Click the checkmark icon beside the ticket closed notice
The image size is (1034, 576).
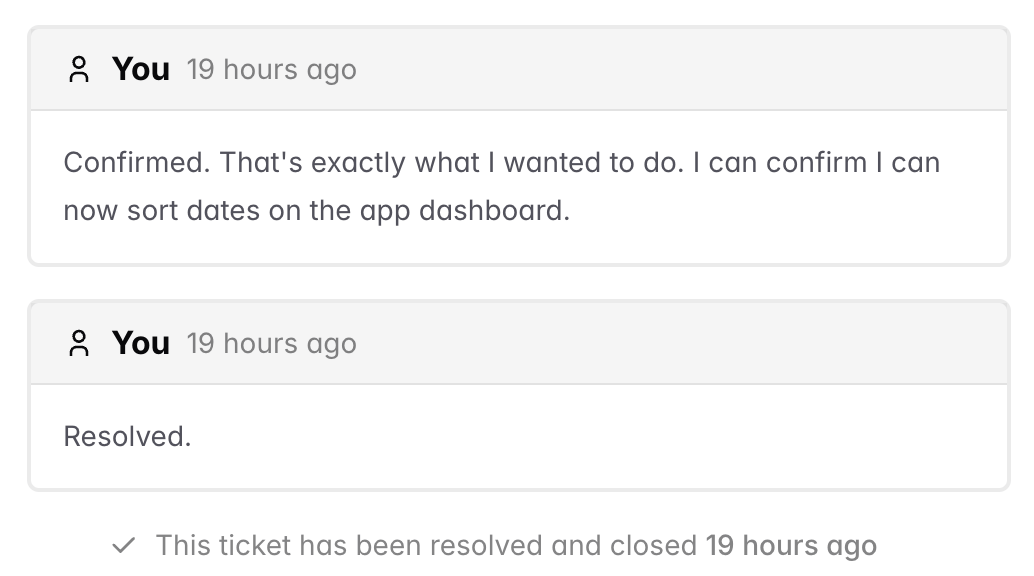tap(124, 546)
